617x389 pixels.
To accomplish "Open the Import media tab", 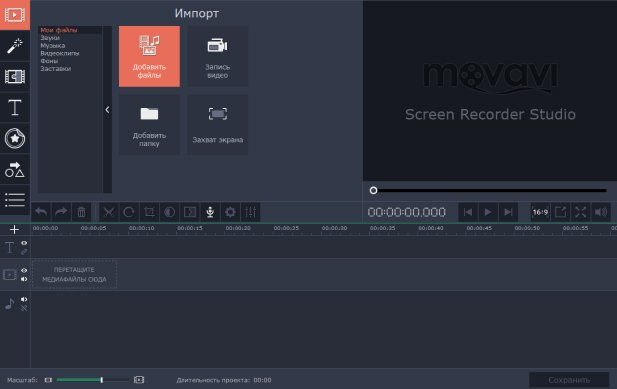I will pyautogui.click(x=15, y=15).
